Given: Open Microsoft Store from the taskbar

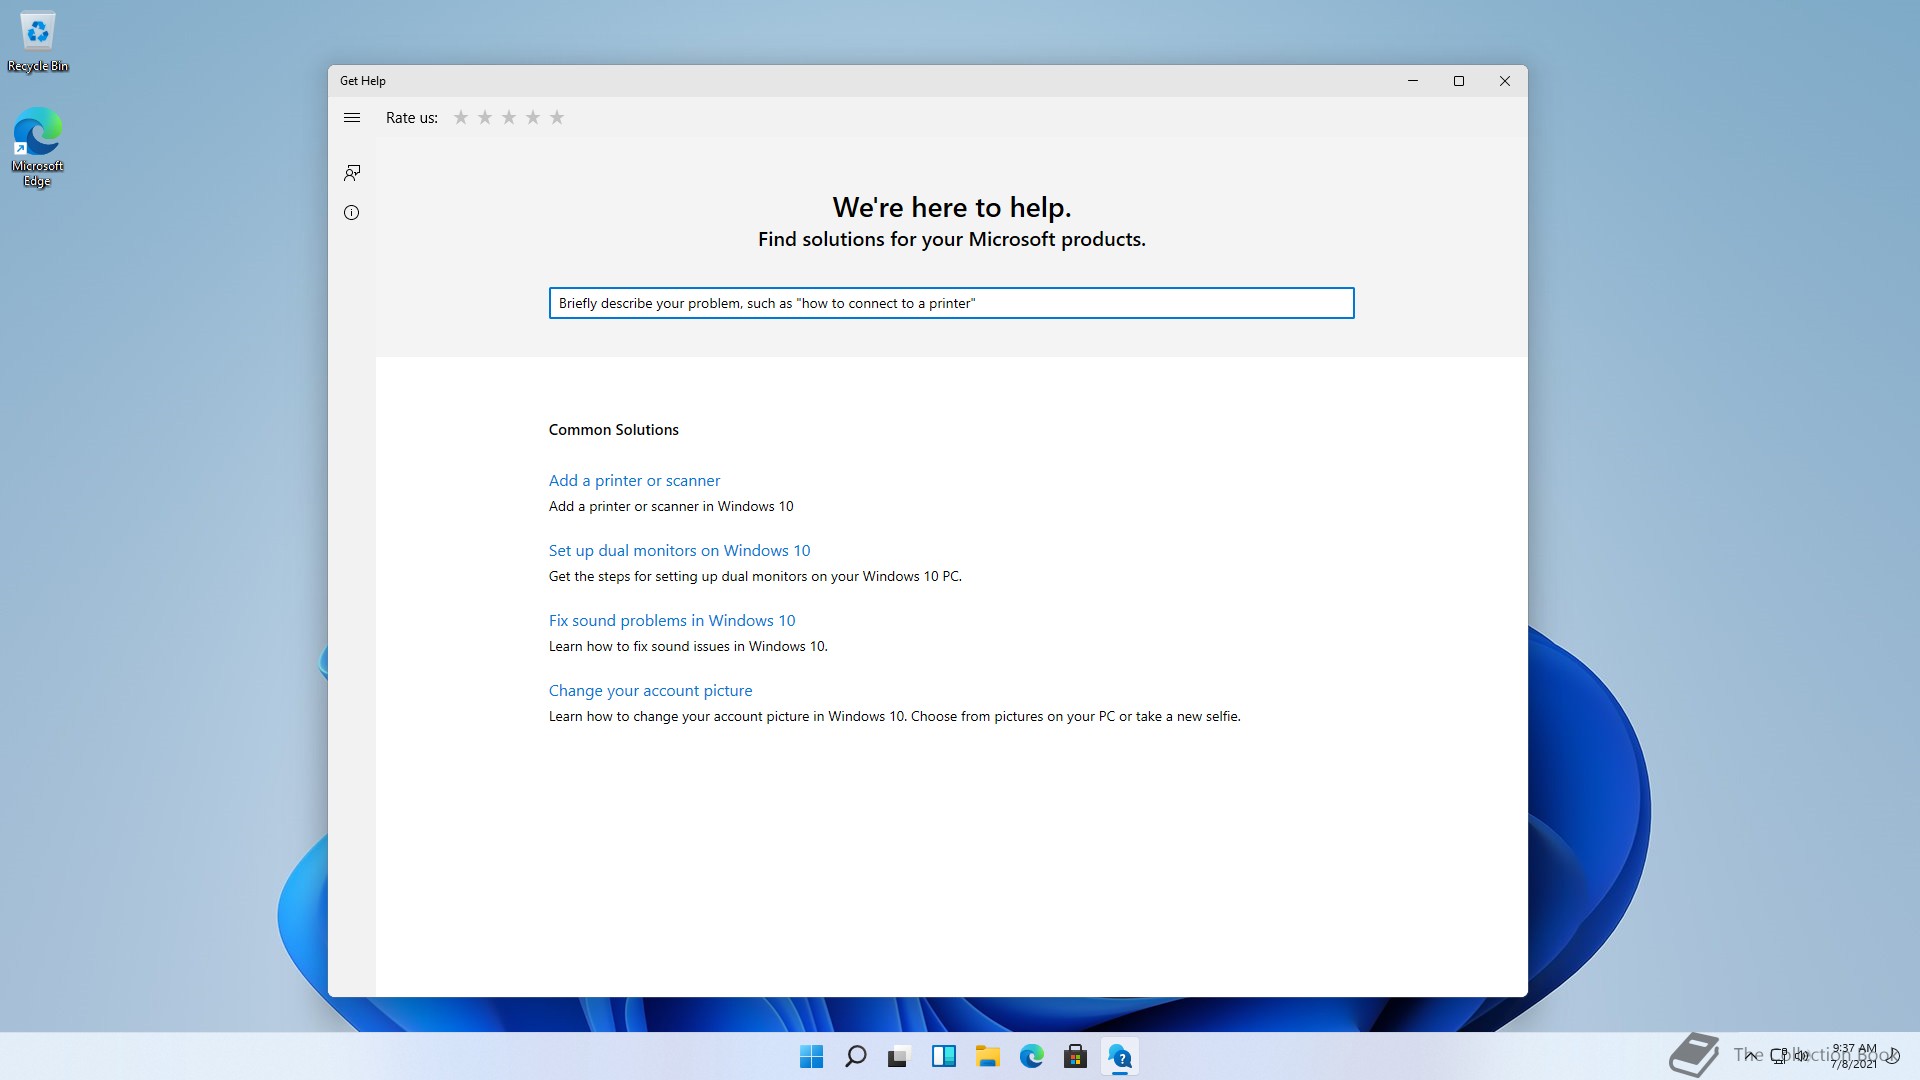Looking at the screenshot, I should tap(1075, 1056).
